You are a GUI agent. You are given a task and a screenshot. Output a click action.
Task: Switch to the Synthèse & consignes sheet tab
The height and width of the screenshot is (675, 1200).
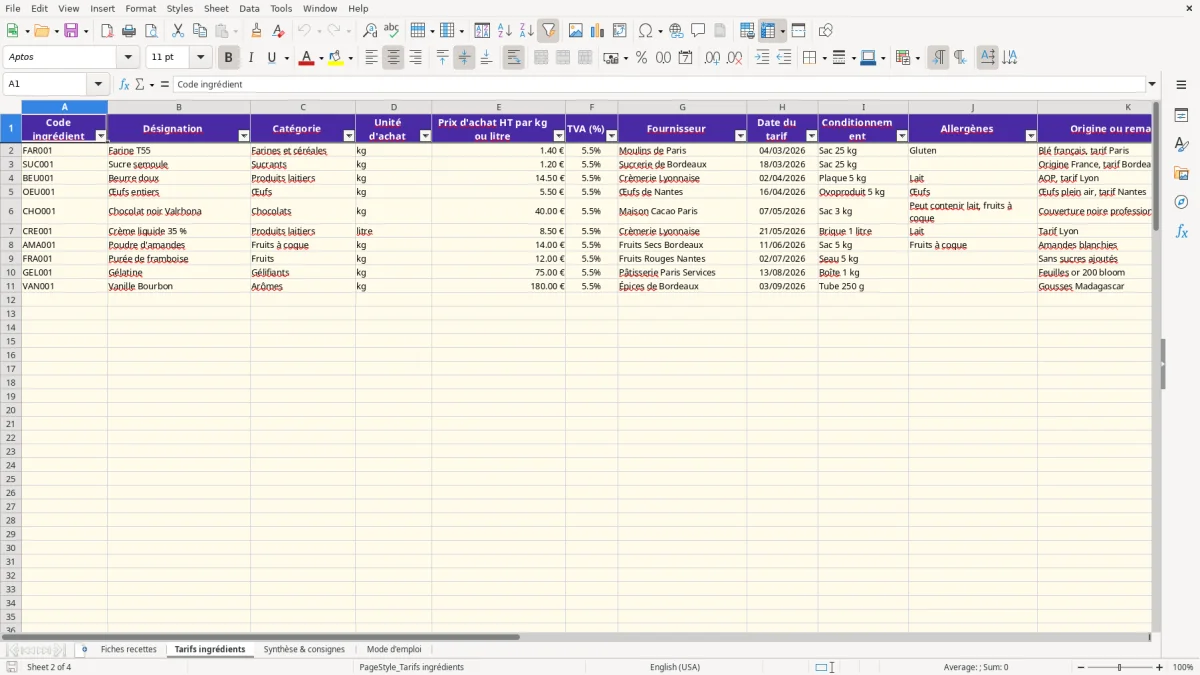[x=304, y=650]
